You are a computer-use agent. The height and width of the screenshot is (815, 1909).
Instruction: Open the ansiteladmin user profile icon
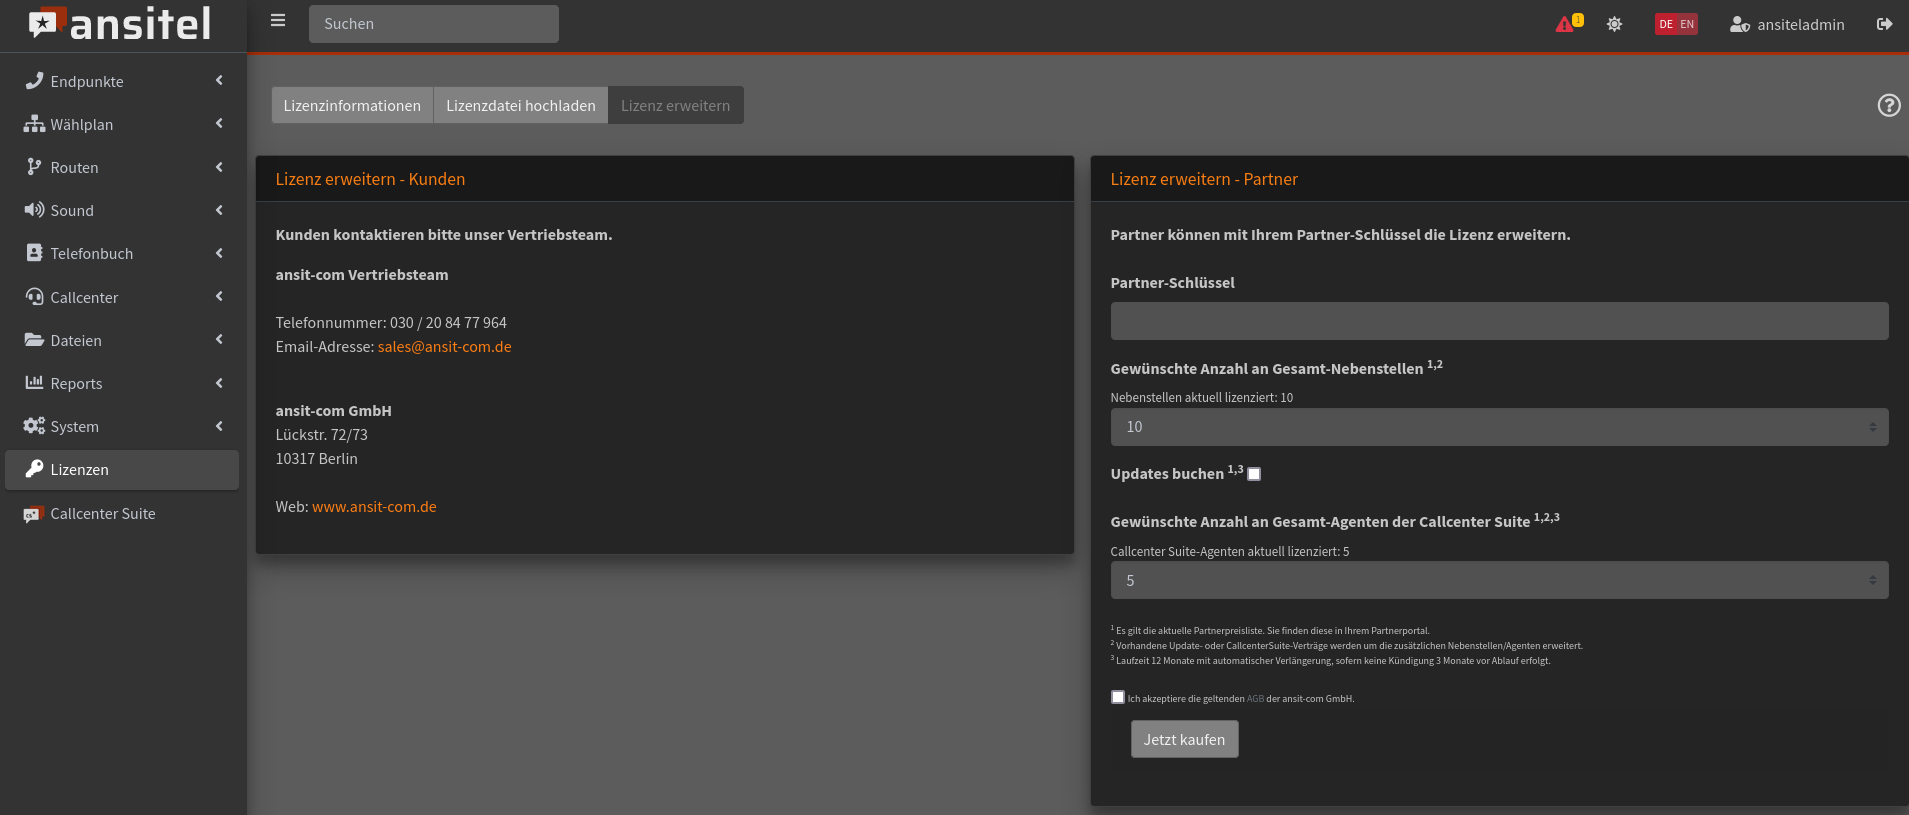(1739, 24)
